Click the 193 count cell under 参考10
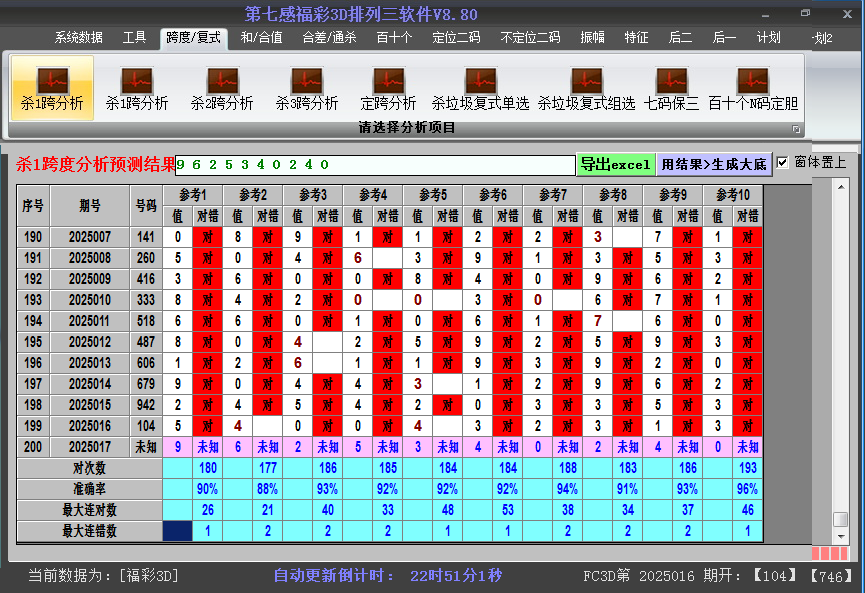This screenshot has width=865, height=593. pyautogui.click(x=748, y=468)
